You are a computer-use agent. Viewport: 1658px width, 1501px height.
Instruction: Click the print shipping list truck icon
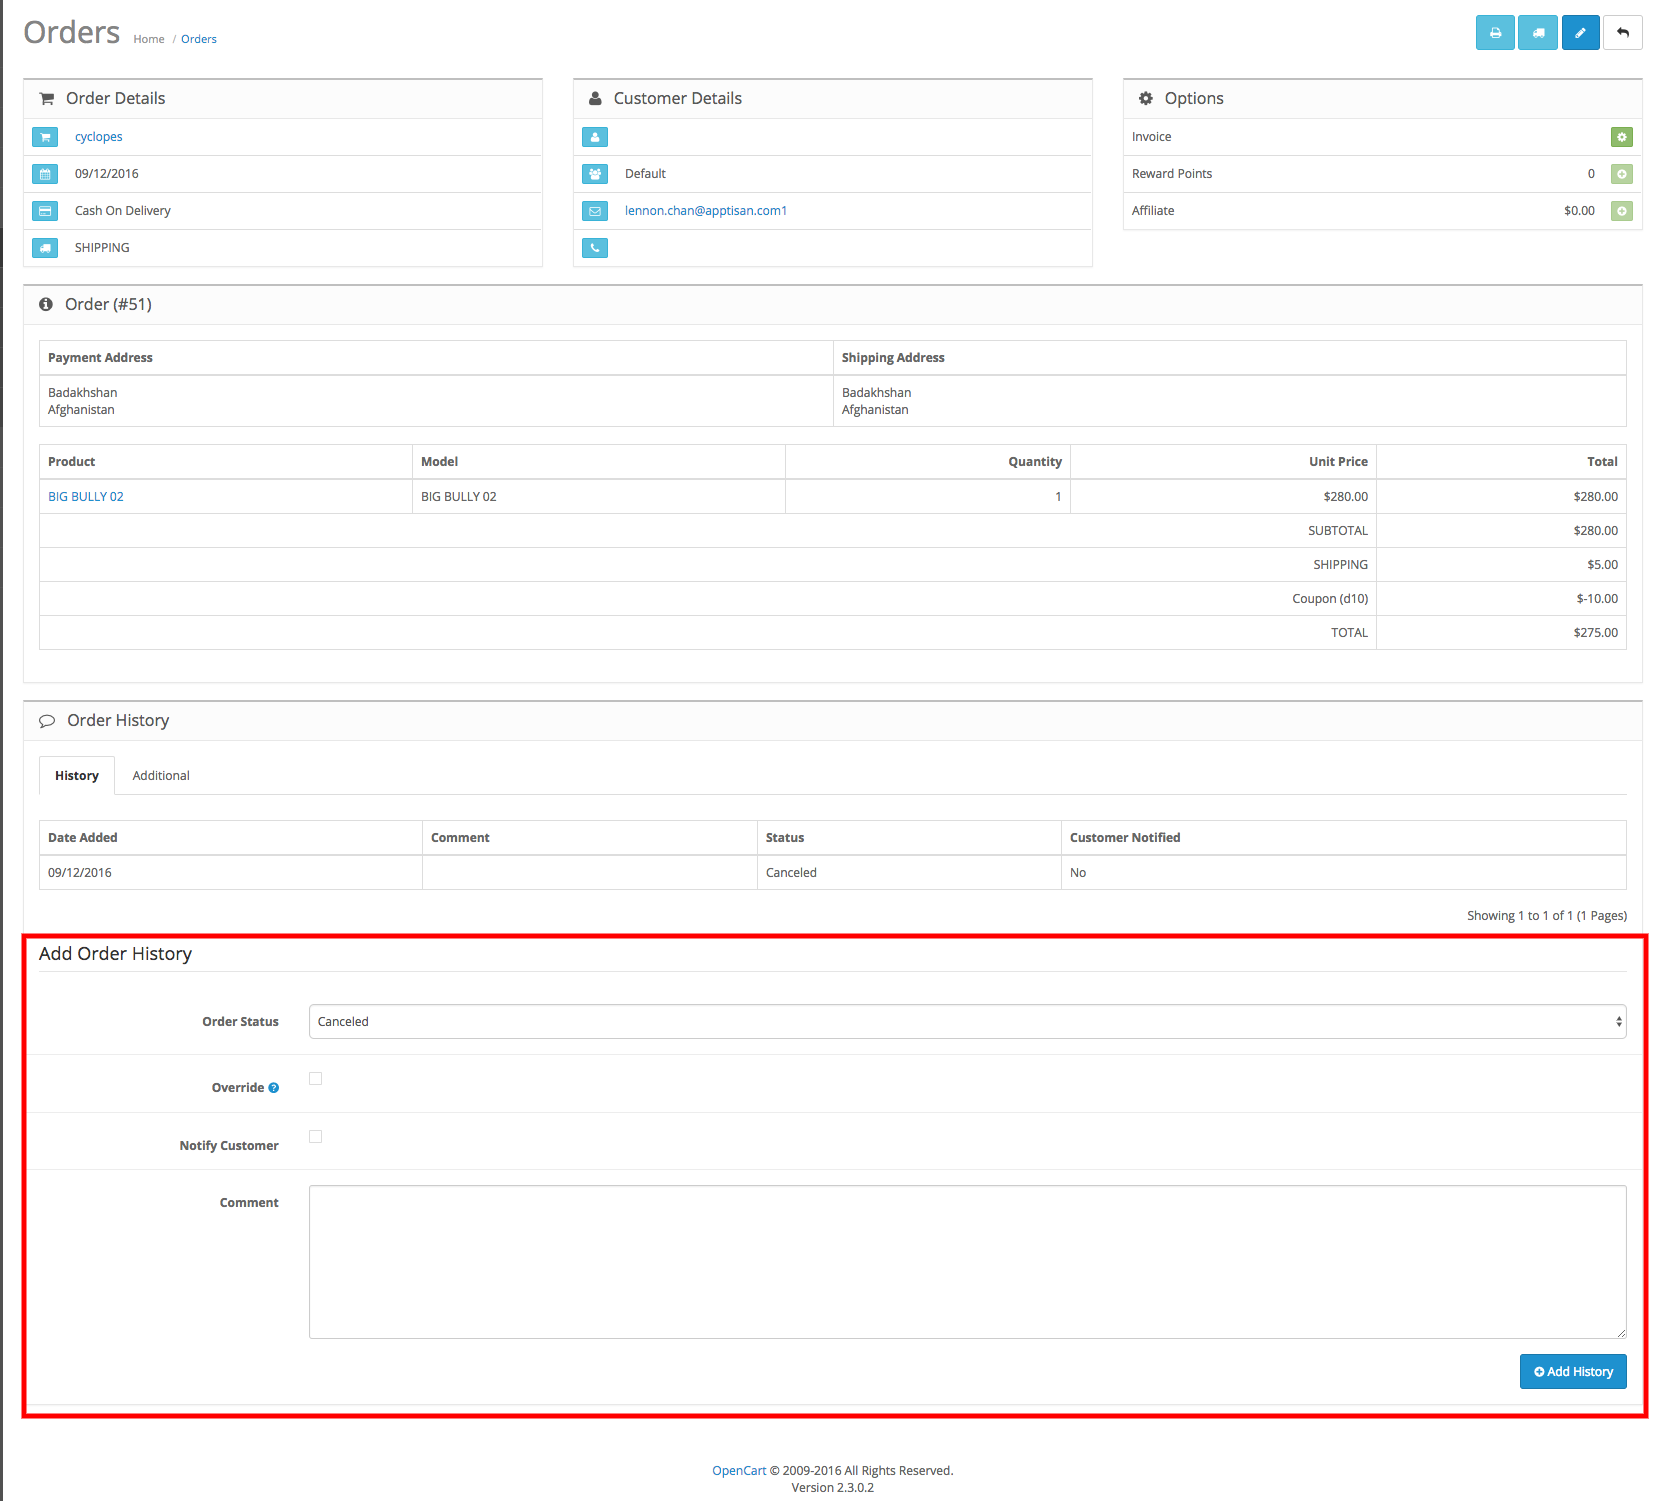[1538, 33]
